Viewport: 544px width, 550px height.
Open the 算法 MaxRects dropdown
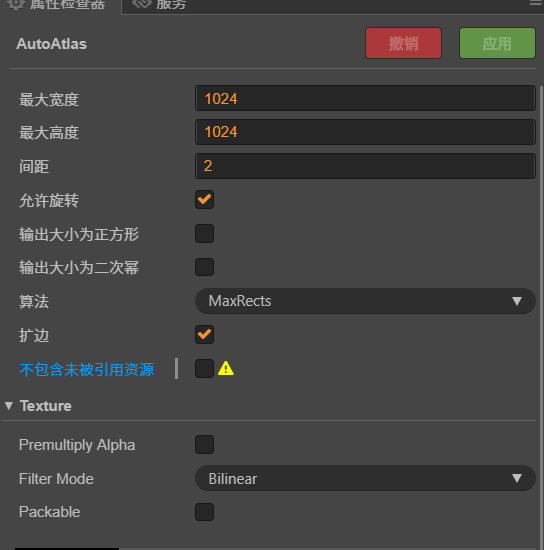point(365,301)
